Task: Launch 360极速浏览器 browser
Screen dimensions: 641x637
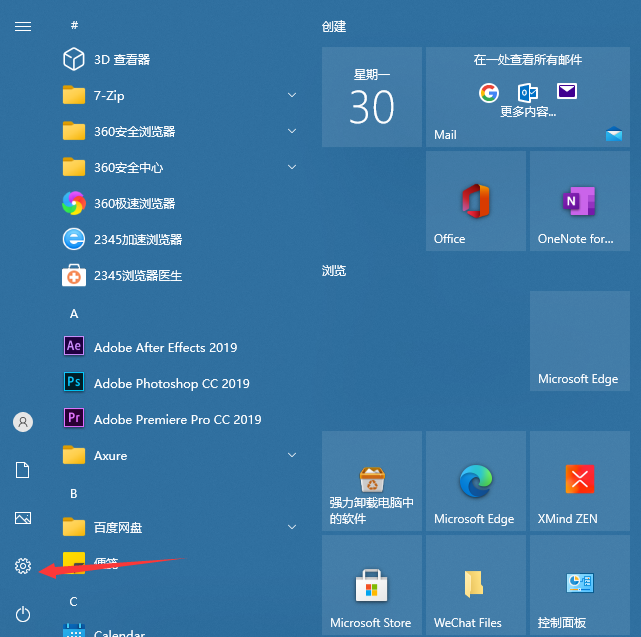Action: pos(134,203)
